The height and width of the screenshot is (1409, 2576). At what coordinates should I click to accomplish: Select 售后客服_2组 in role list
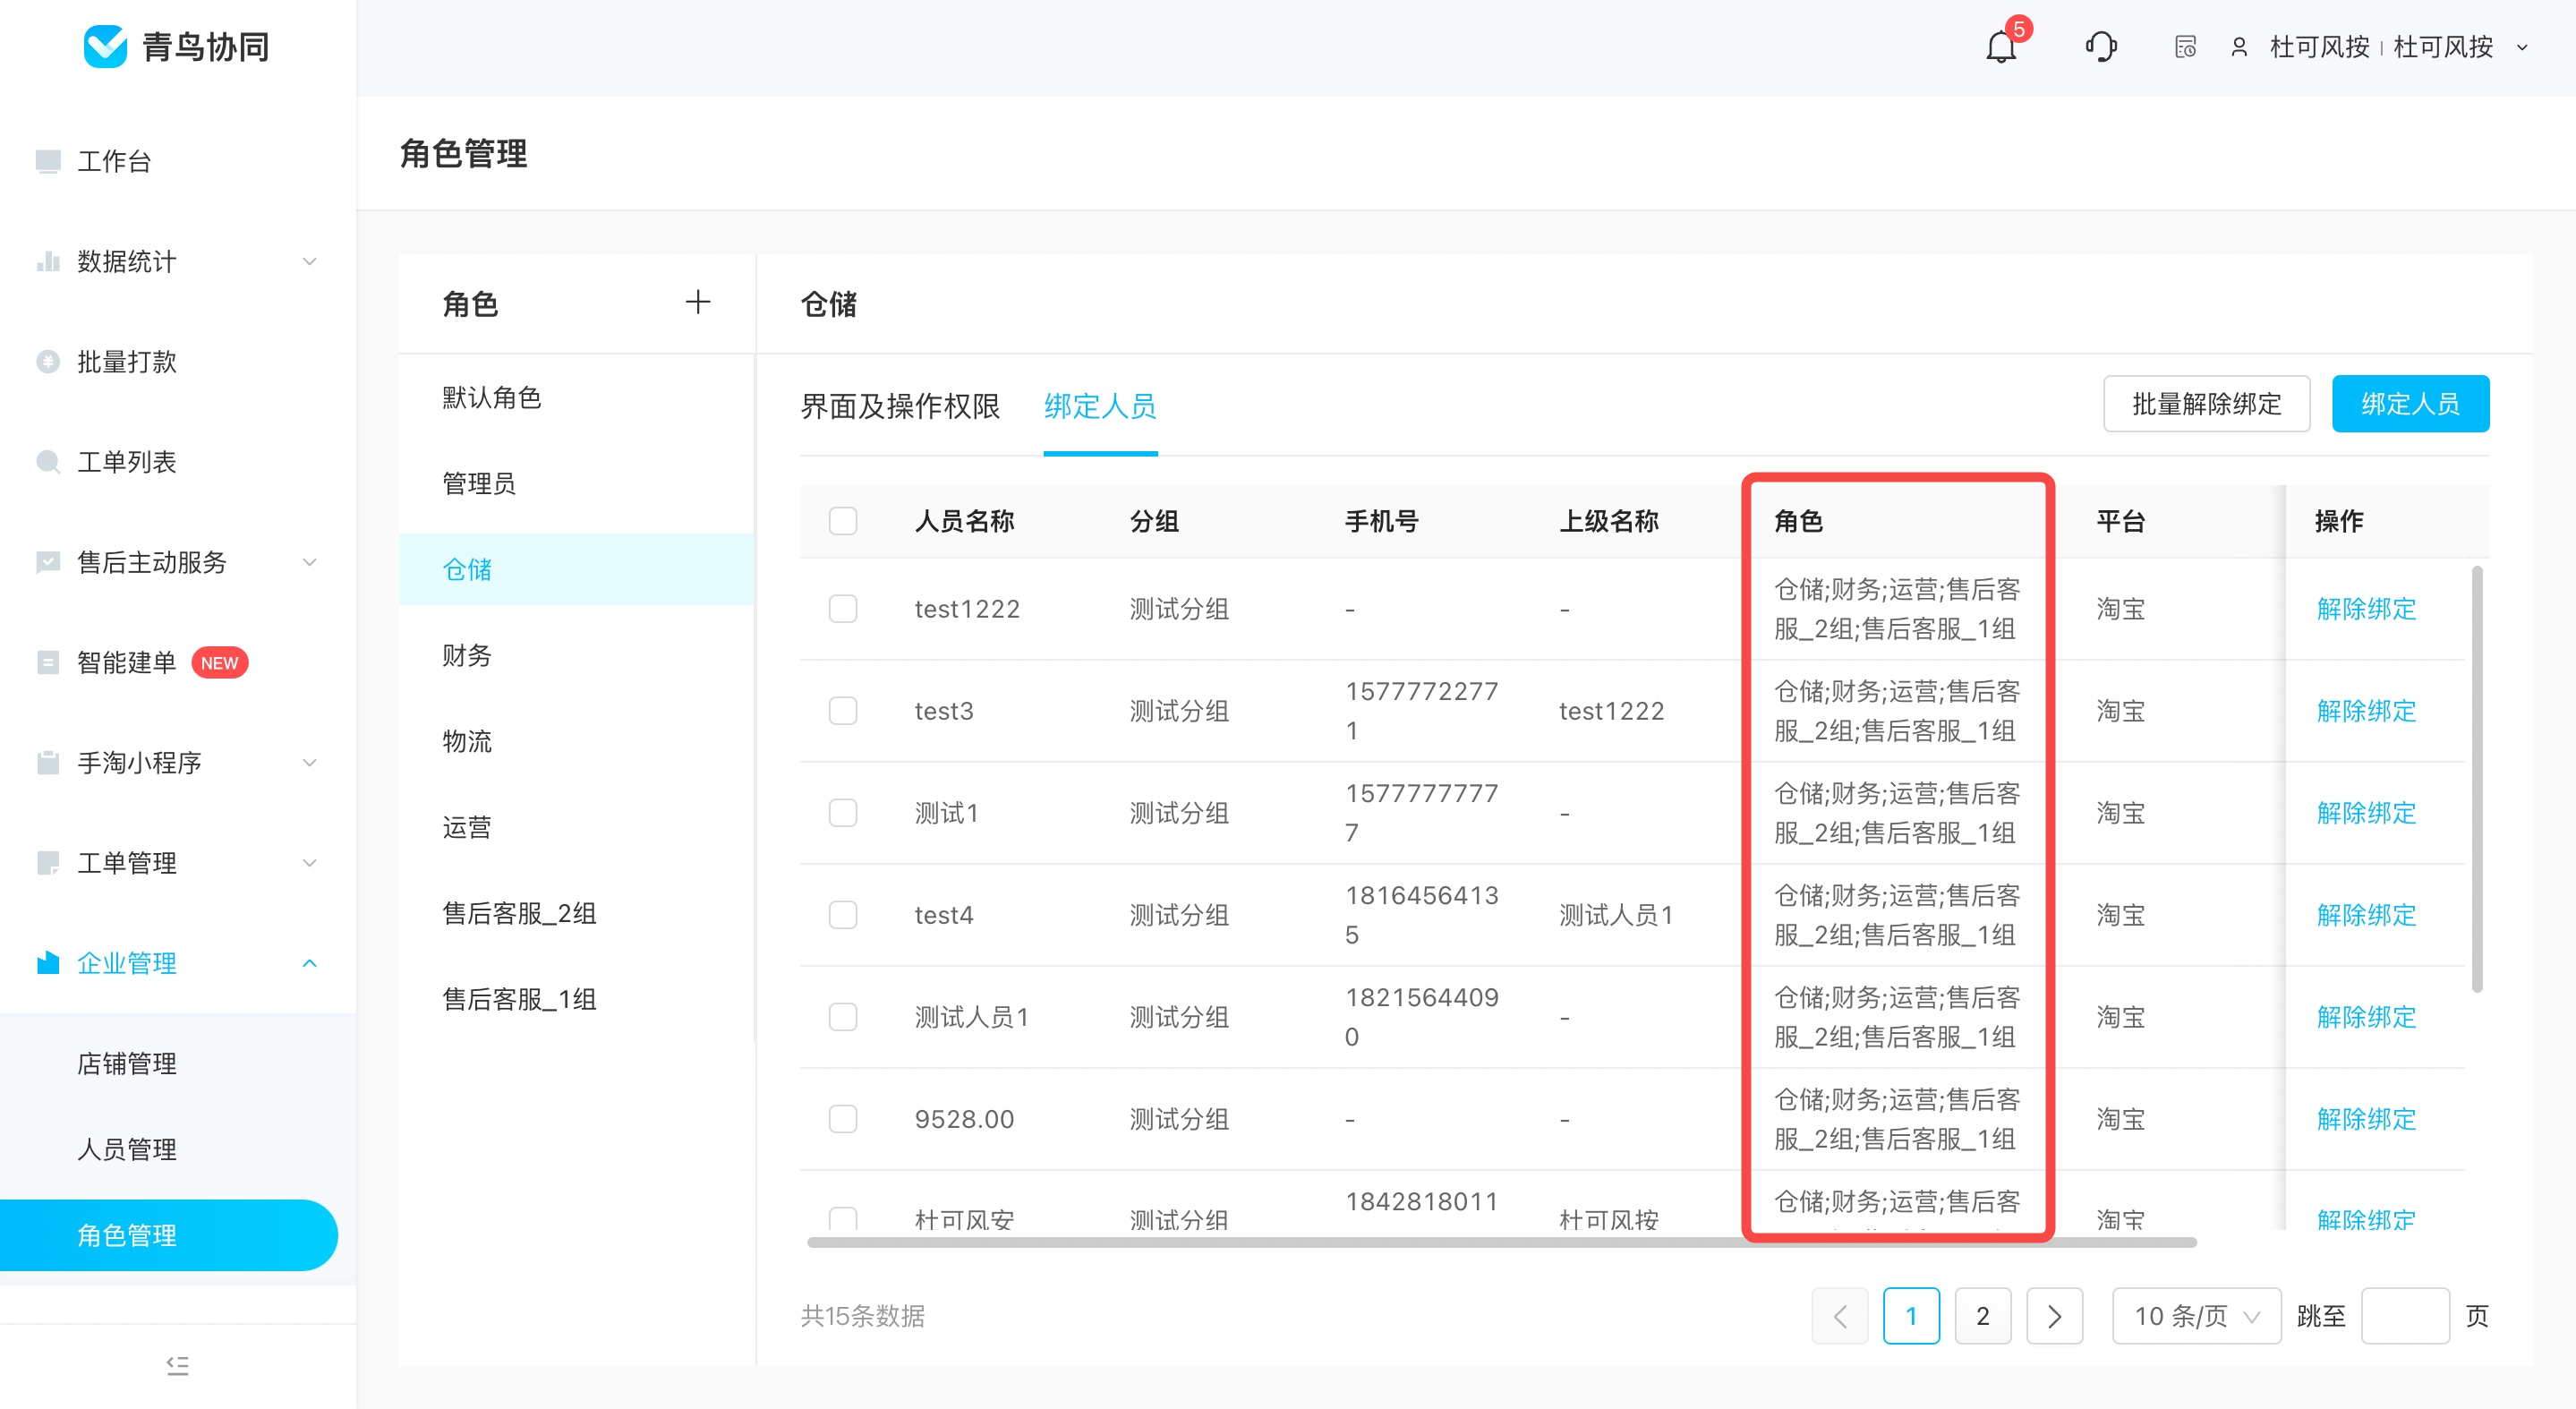[x=577, y=913]
